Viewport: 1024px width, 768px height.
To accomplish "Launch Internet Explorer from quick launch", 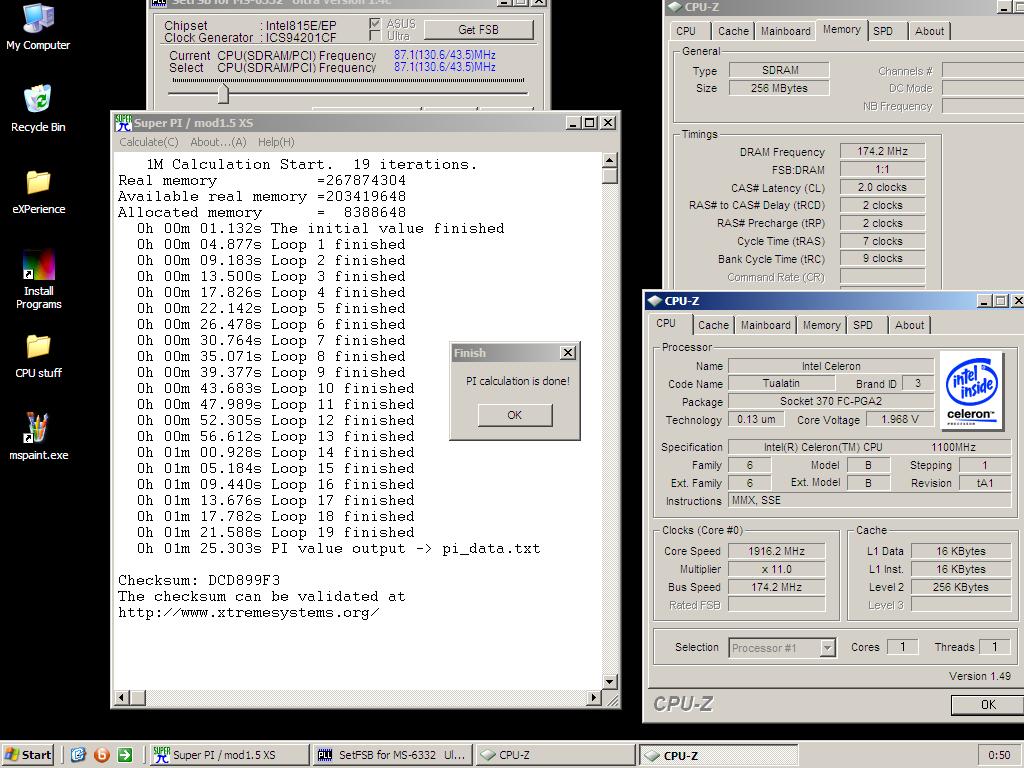I will pyautogui.click(x=78, y=755).
